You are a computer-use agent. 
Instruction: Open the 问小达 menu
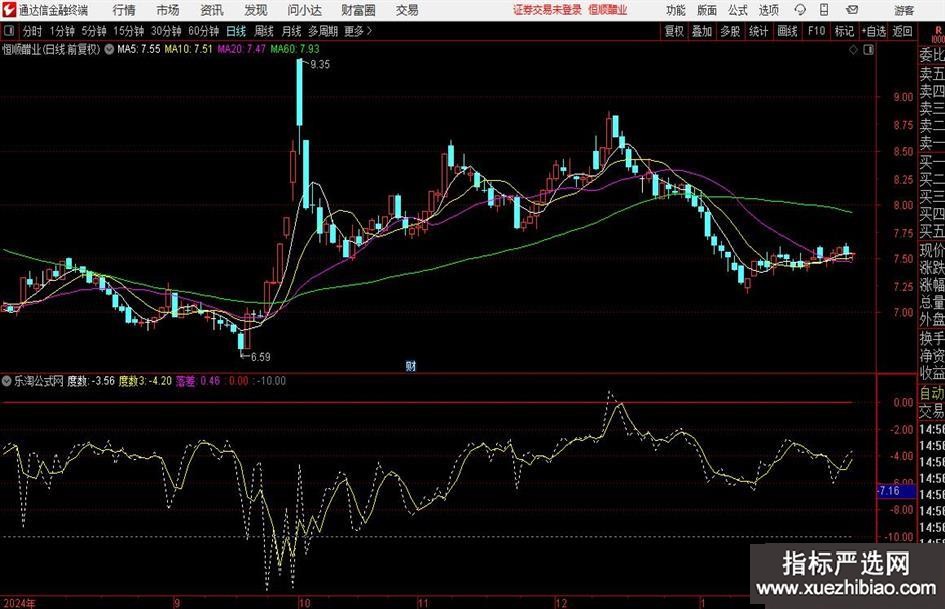click(304, 10)
